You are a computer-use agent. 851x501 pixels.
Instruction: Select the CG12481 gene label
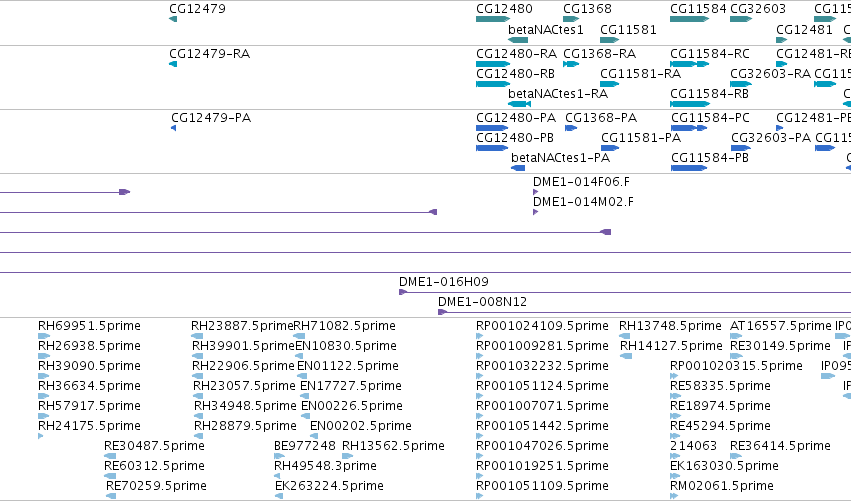pyautogui.click(x=804, y=30)
